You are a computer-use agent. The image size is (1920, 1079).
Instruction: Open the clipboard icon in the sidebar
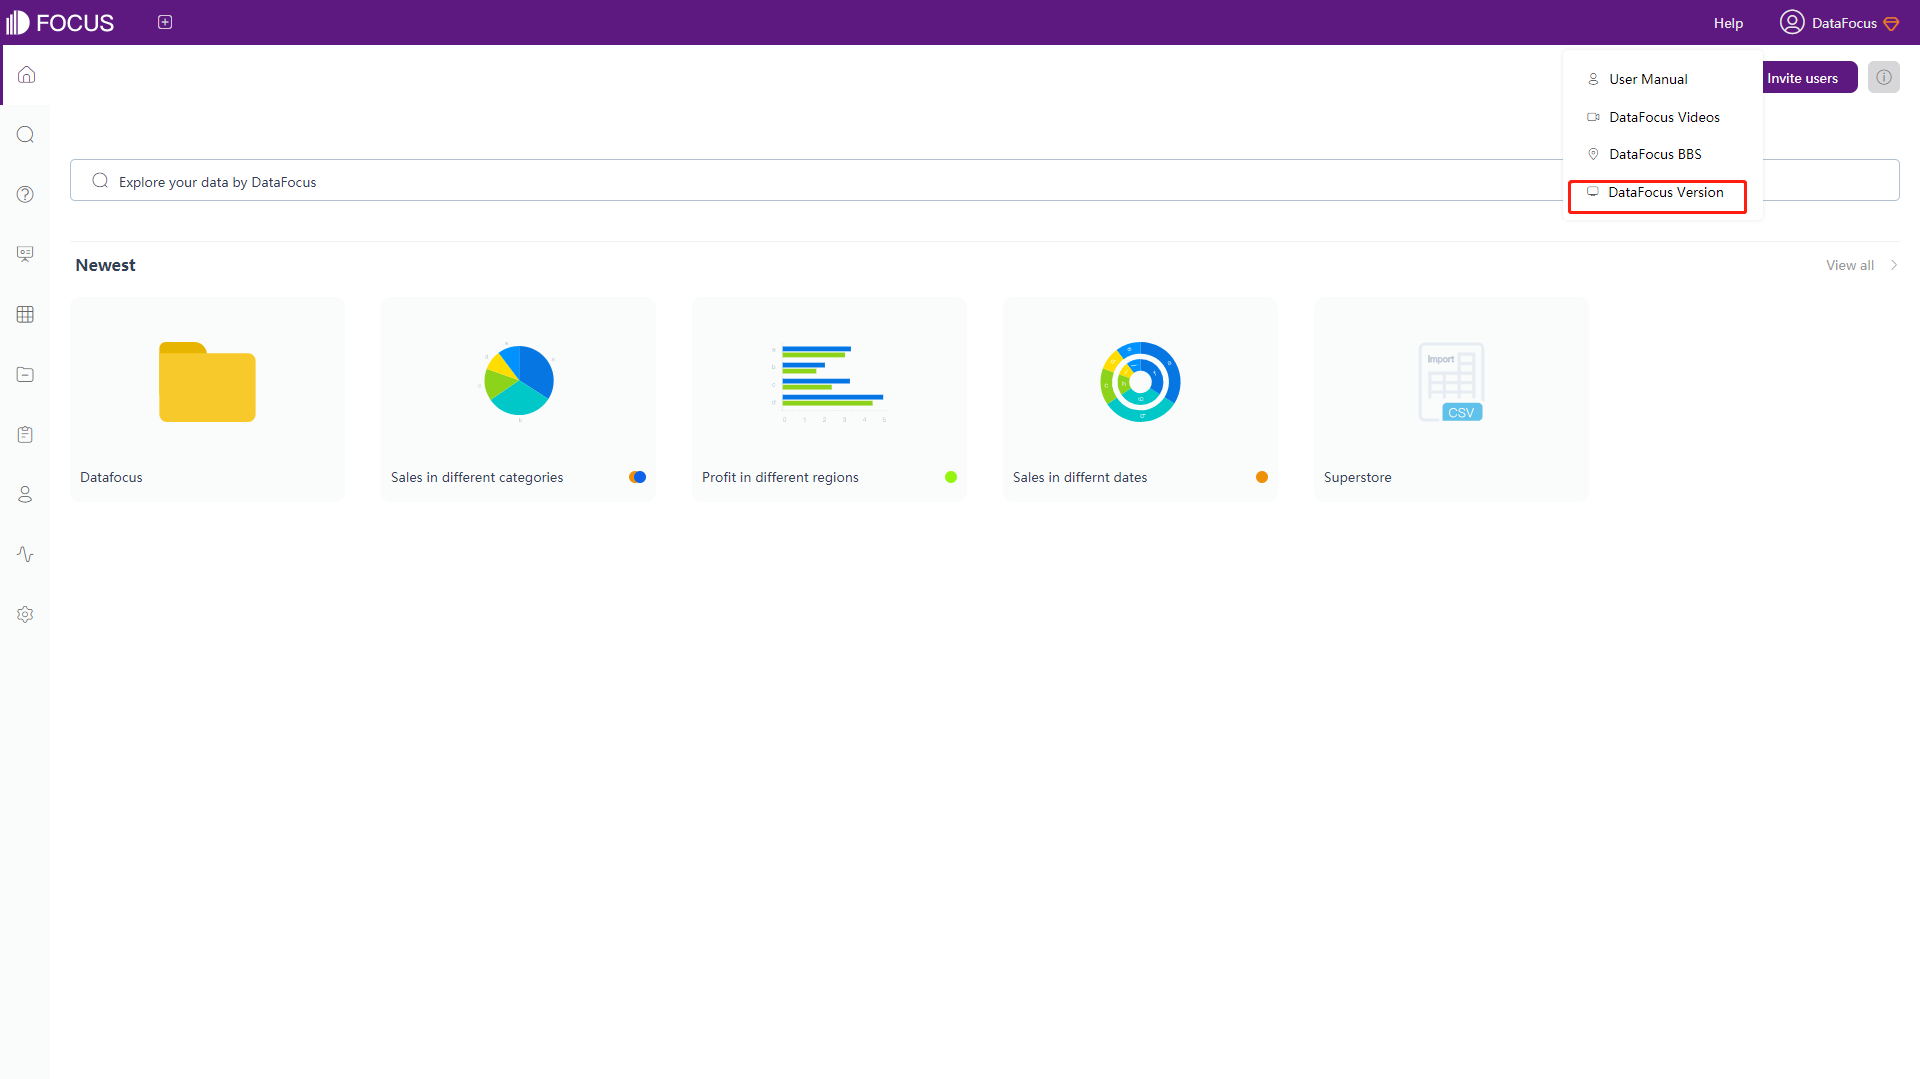pyautogui.click(x=26, y=435)
